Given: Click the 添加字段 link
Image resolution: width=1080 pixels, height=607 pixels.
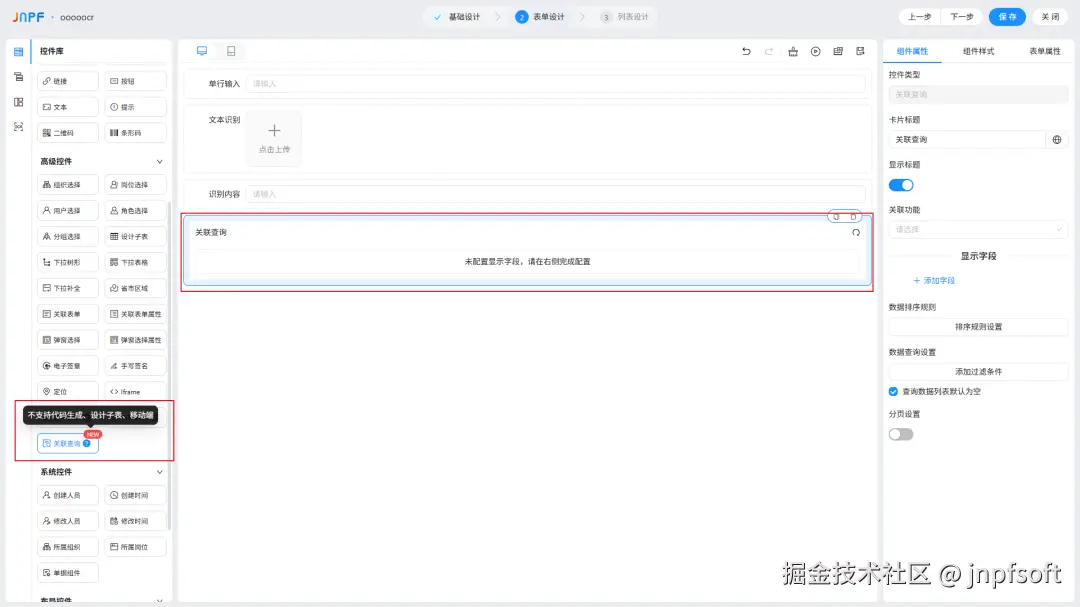Looking at the screenshot, I should pyautogui.click(x=932, y=281).
